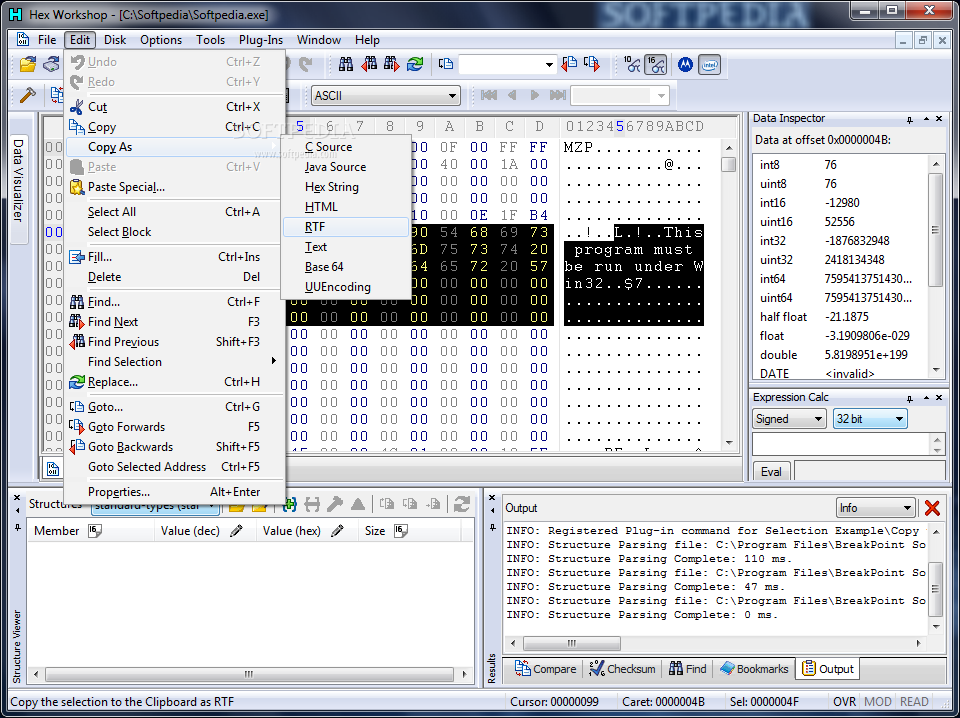960x718 pixels.
Task: Click the Cut scissors icon in Edit menu
Action: [77, 107]
